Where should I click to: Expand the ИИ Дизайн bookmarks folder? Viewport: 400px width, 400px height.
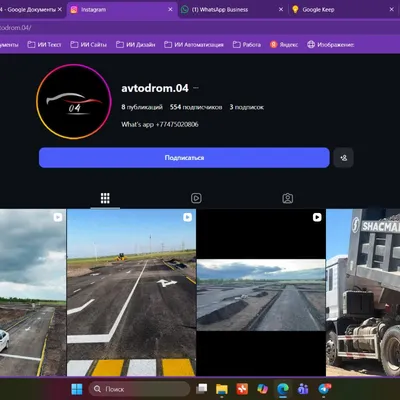coord(136,44)
